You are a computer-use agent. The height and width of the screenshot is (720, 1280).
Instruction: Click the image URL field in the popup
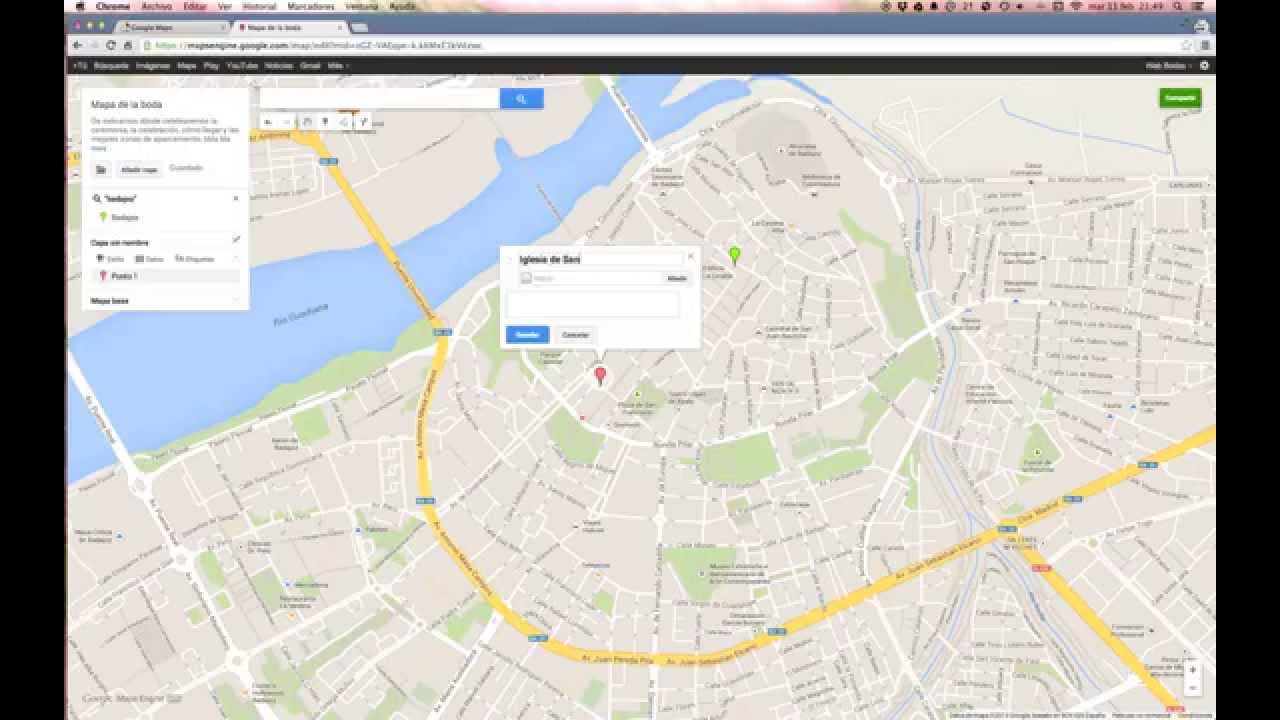click(x=590, y=278)
